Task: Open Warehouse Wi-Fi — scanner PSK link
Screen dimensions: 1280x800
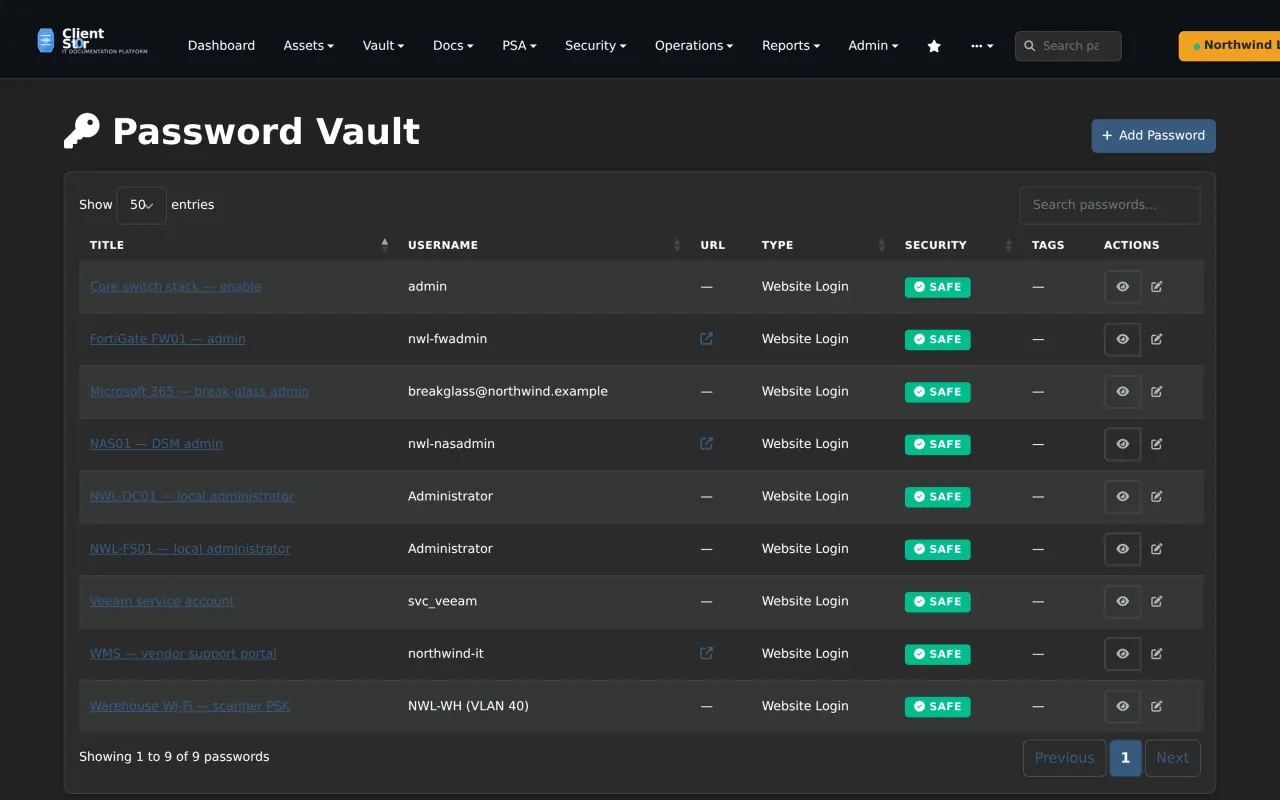Action: (x=190, y=707)
